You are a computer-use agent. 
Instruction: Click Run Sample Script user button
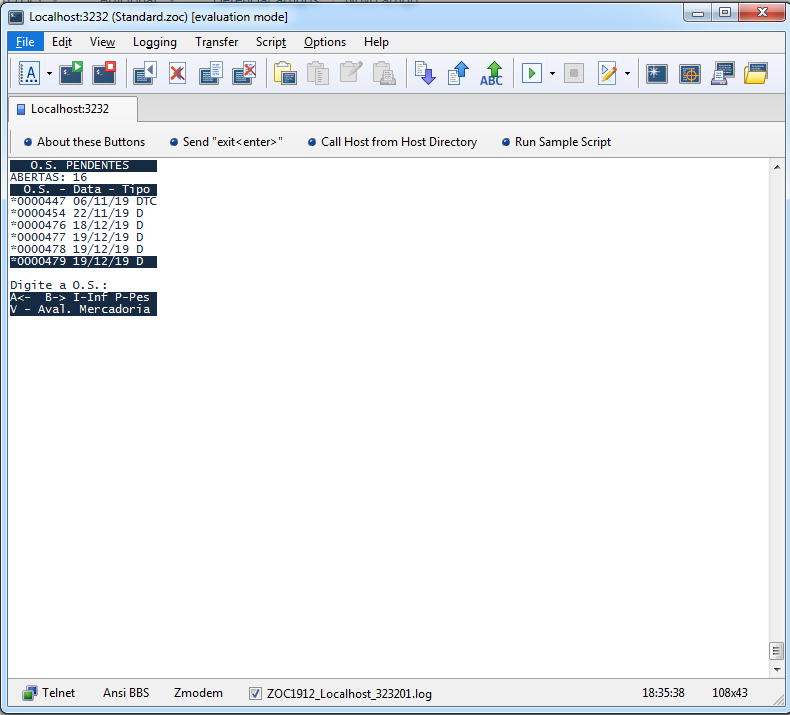556,142
